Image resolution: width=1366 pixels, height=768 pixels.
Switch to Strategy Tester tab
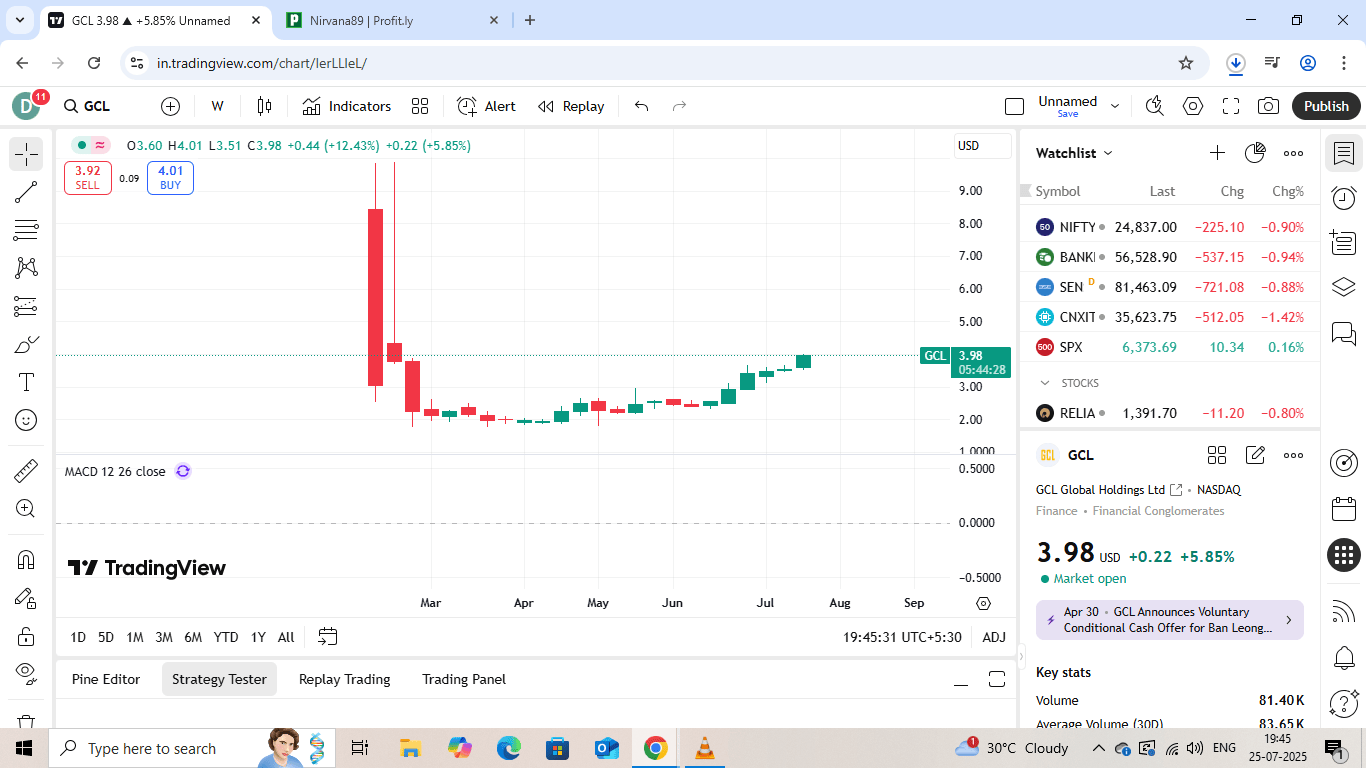(x=219, y=679)
